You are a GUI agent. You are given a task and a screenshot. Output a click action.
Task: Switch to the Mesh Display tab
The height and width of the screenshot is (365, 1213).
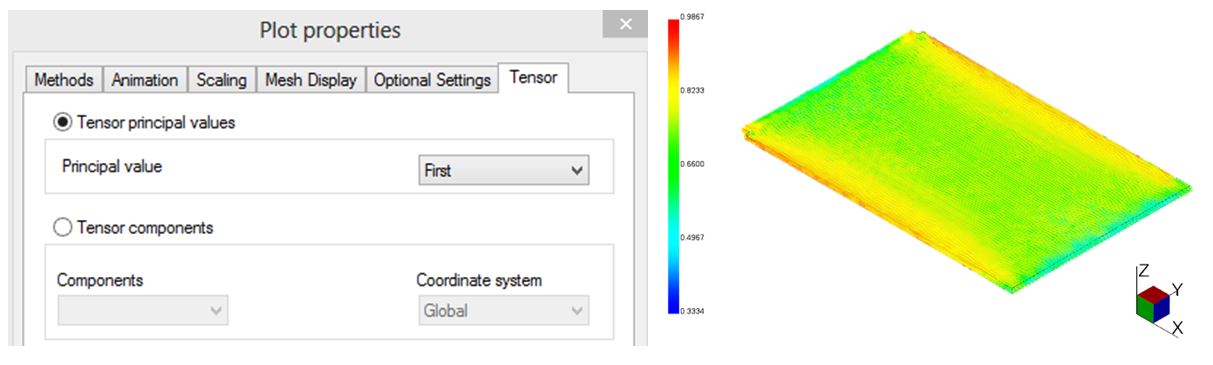click(x=311, y=80)
